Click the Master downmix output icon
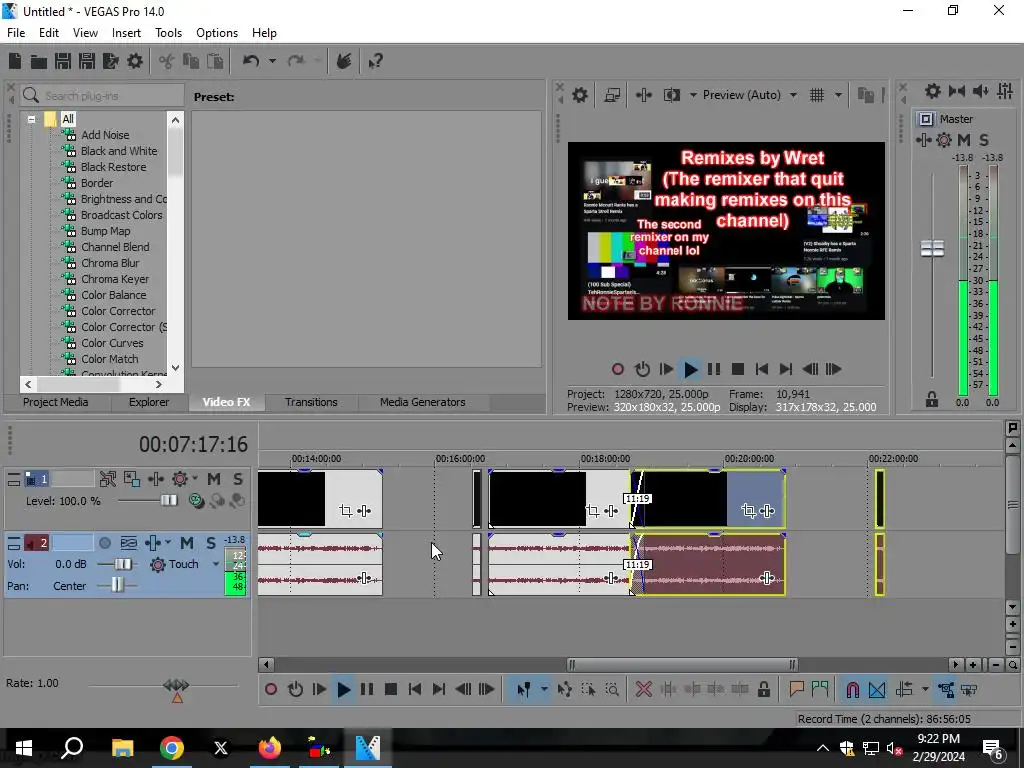 coord(957,91)
